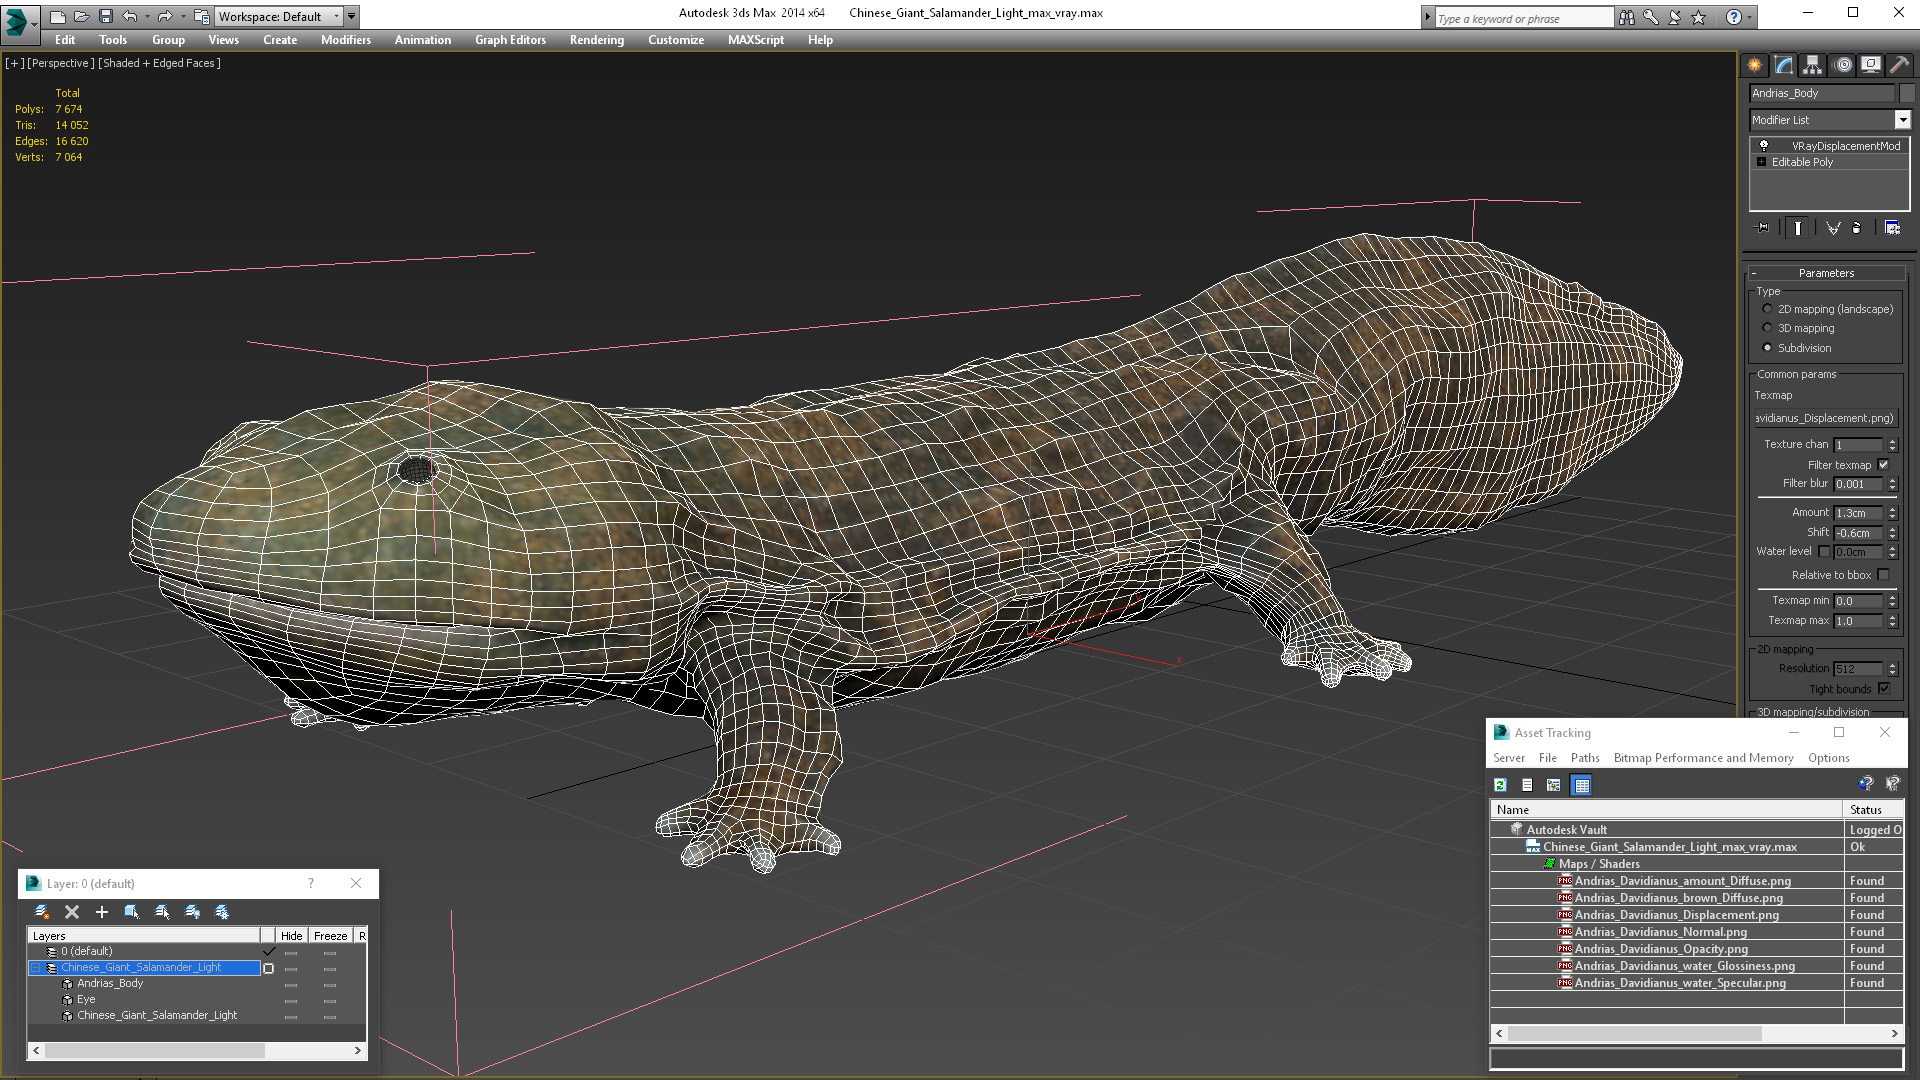Click viewport Shaded + Edged Faces label
The height and width of the screenshot is (1080, 1920).
pyautogui.click(x=159, y=63)
